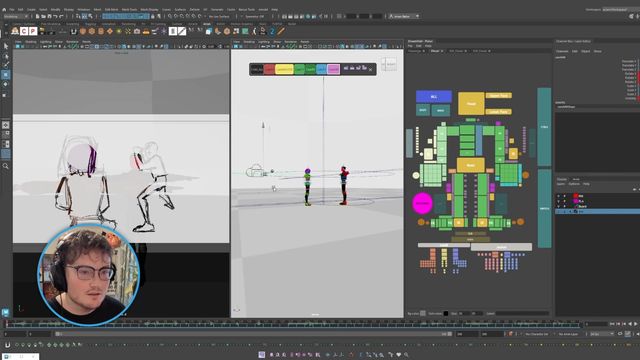Click the orange diamond shelf icon
Image resolution: width=640 pixels, height=360 pixels.
(x=110, y=31)
